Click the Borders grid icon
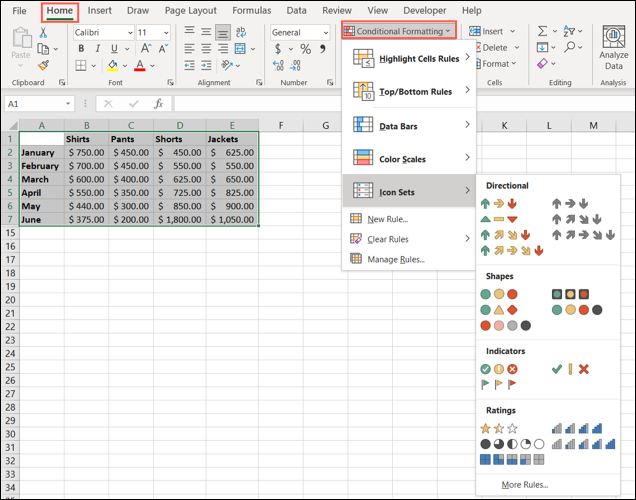Screen dimensions: 636x500 click(81, 65)
